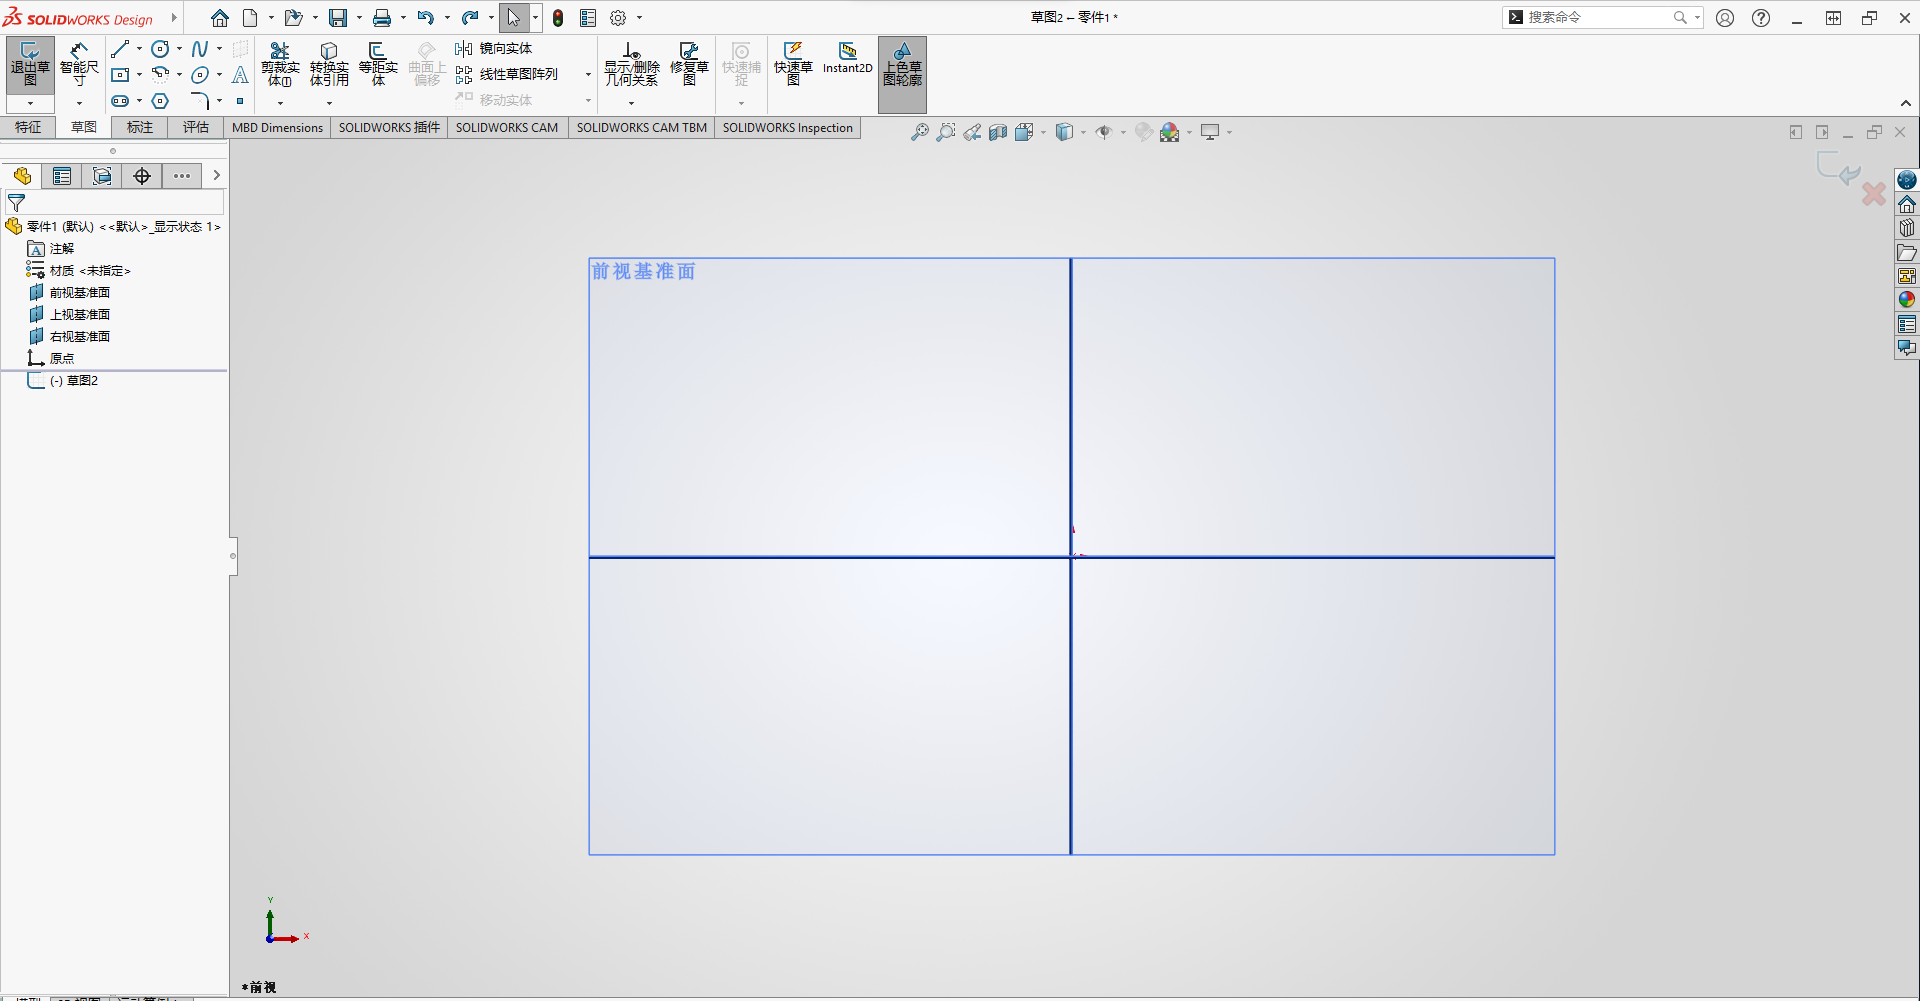Open File Explorer task pane tab
1920x1001 pixels.
(x=1907, y=252)
